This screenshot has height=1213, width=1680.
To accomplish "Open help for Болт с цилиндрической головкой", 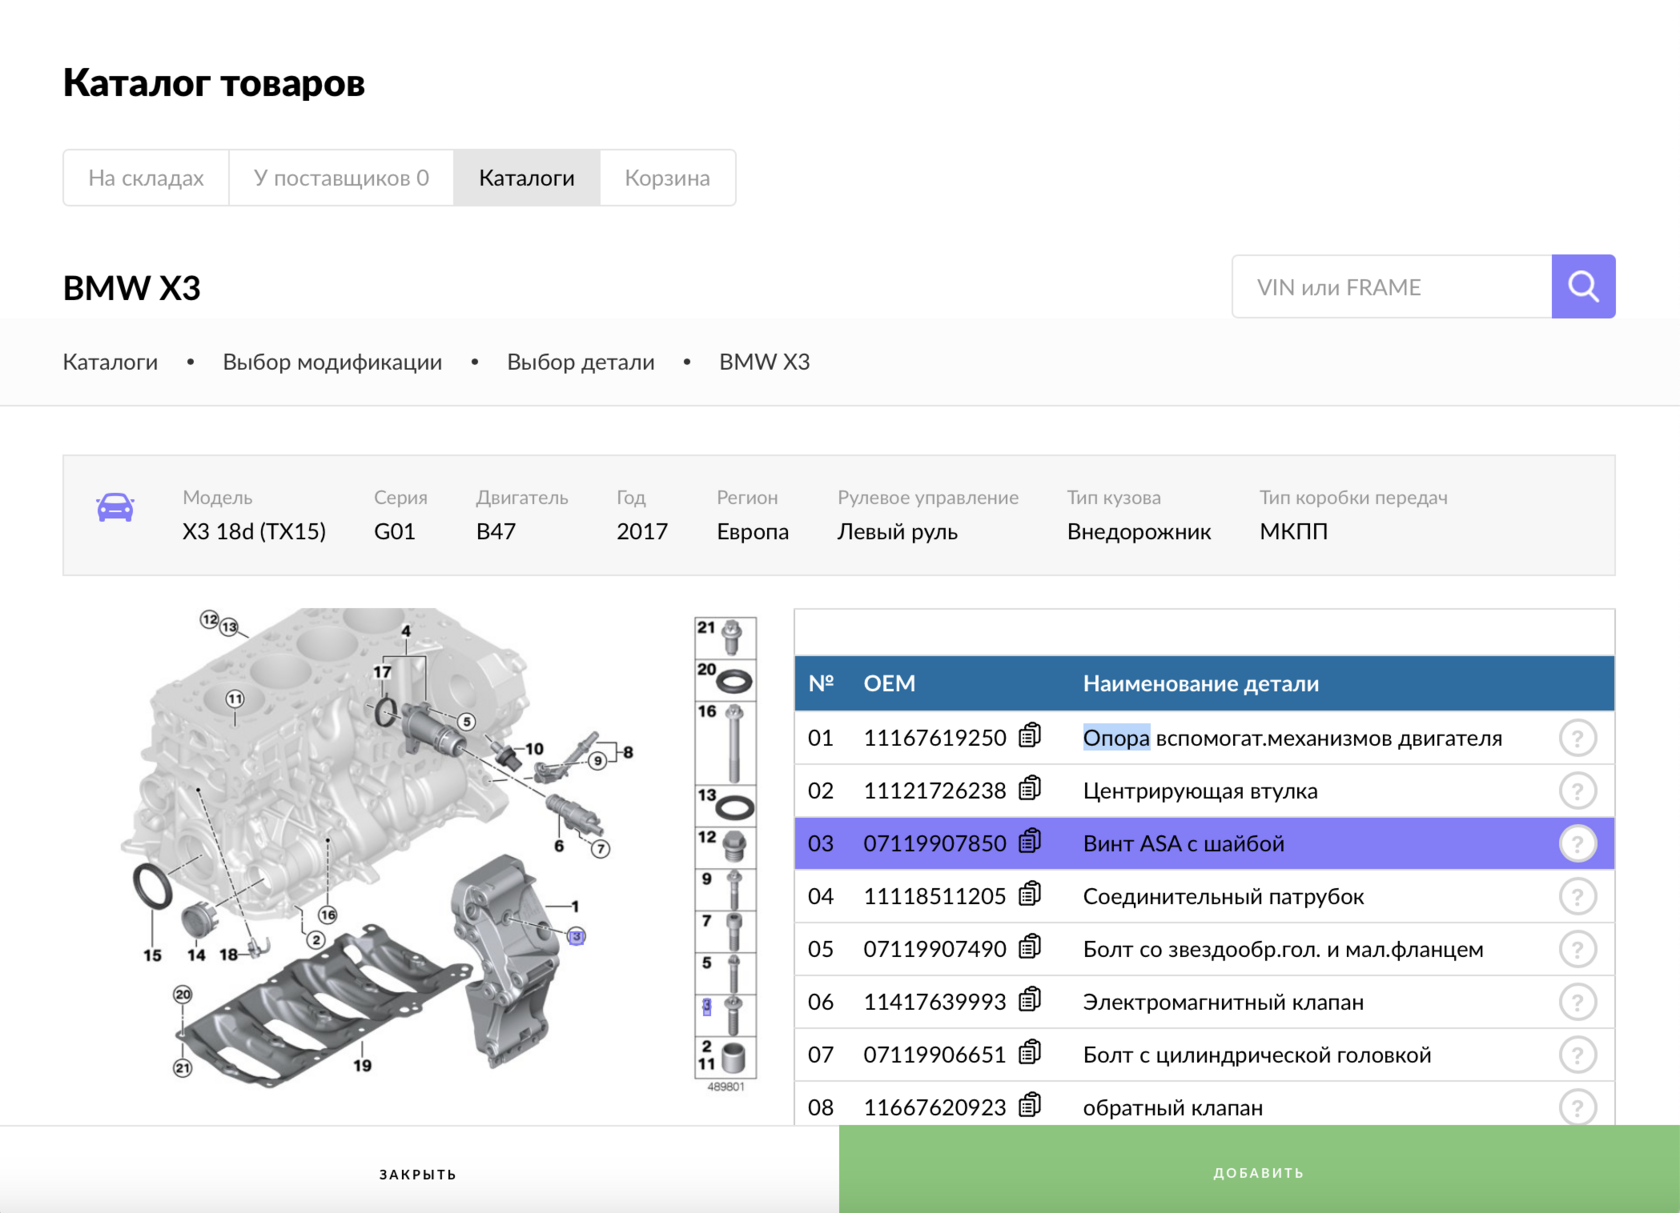I will 1576,1055.
